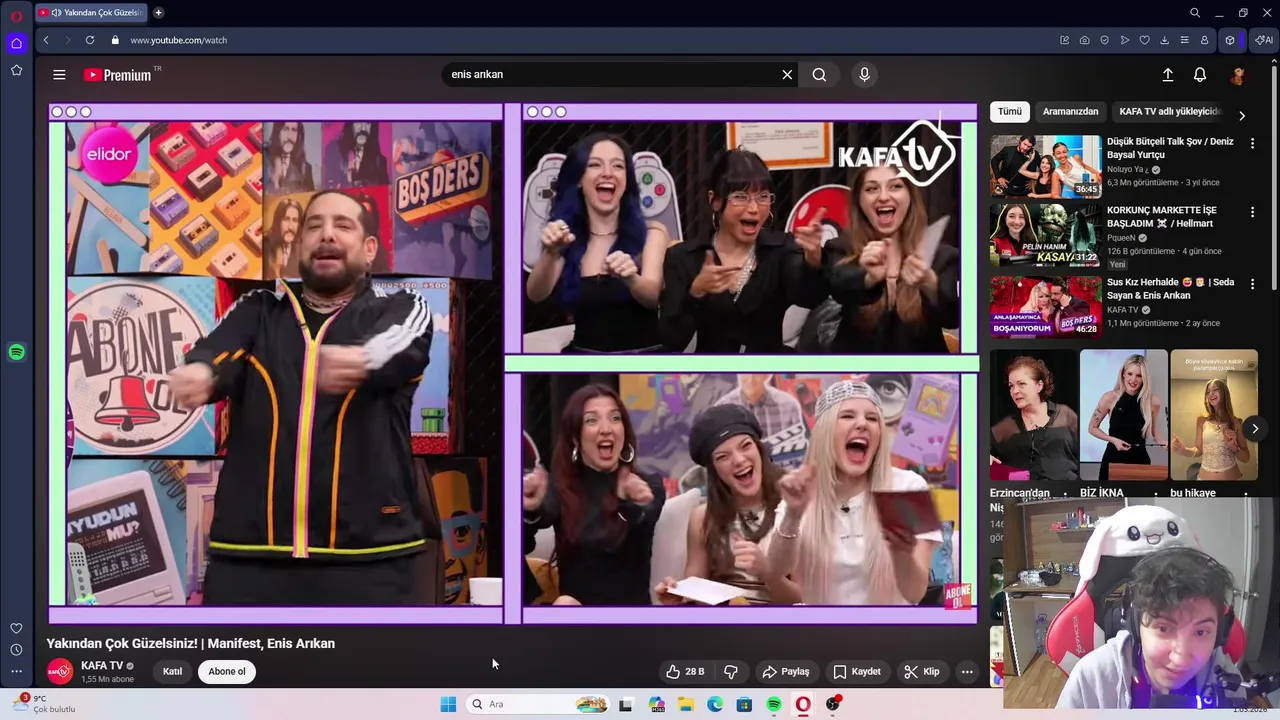Open extensions cube icon
The image size is (1280, 720).
[x=1230, y=40]
